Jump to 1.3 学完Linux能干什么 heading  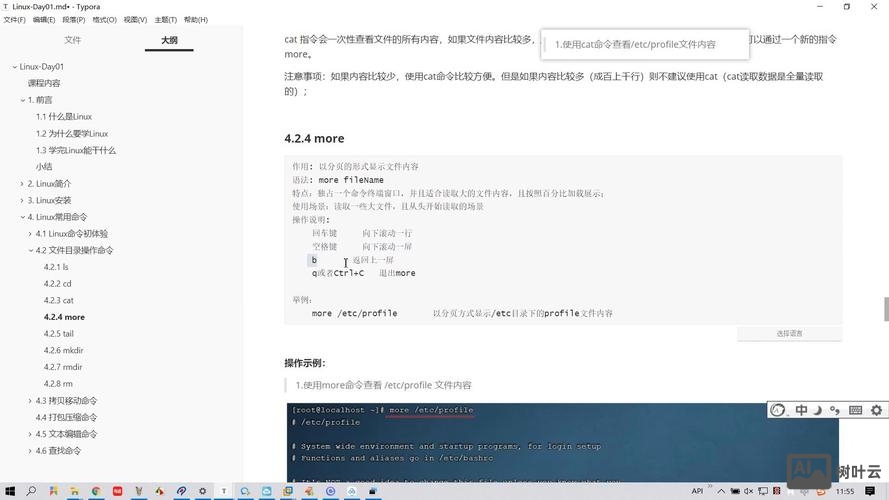[75, 150]
